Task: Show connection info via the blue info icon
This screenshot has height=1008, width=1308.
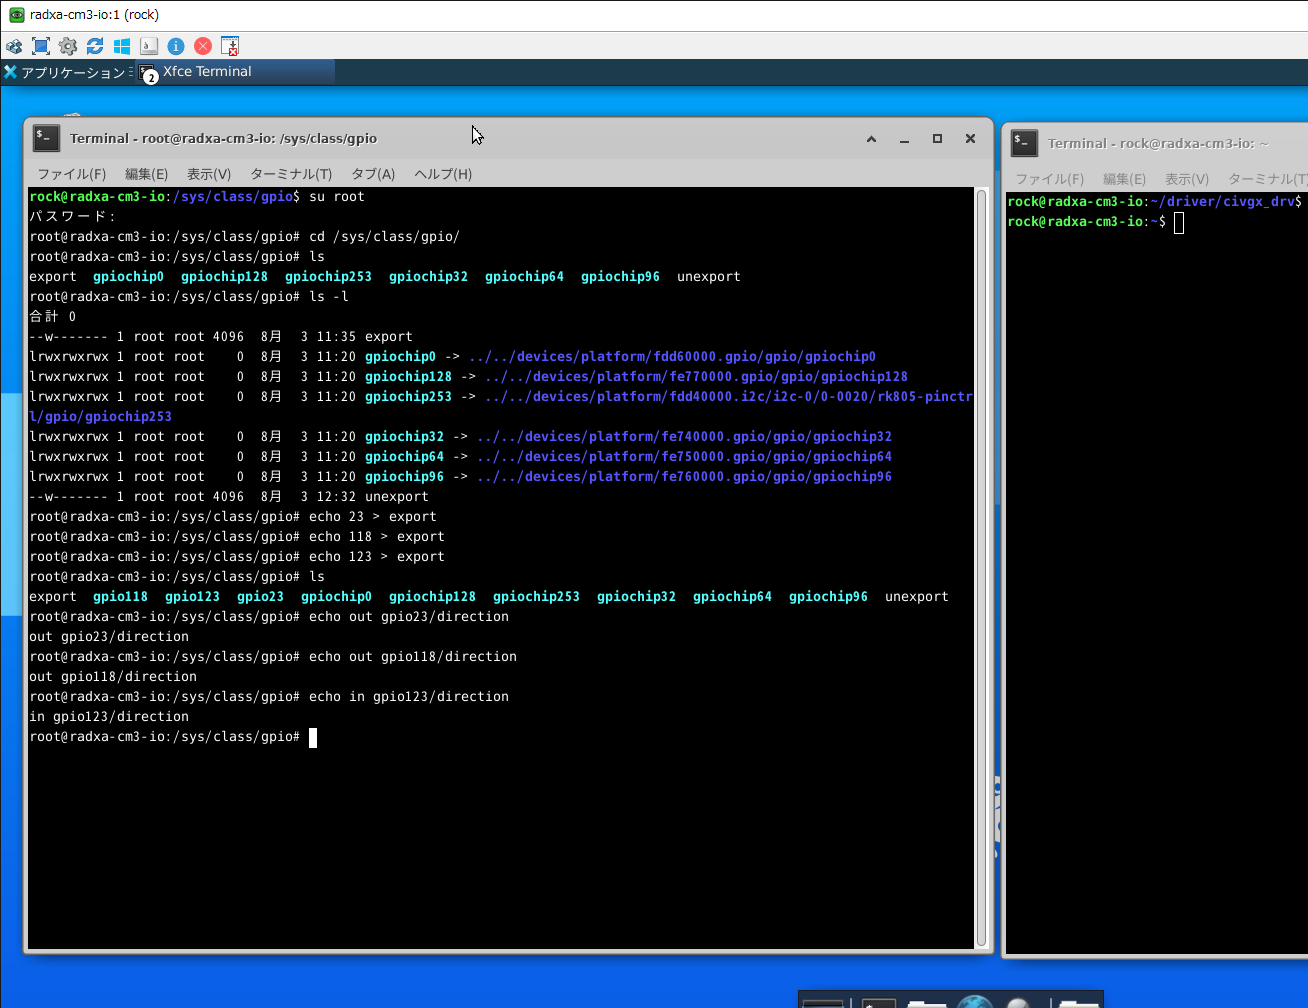Action: point(176,46)
